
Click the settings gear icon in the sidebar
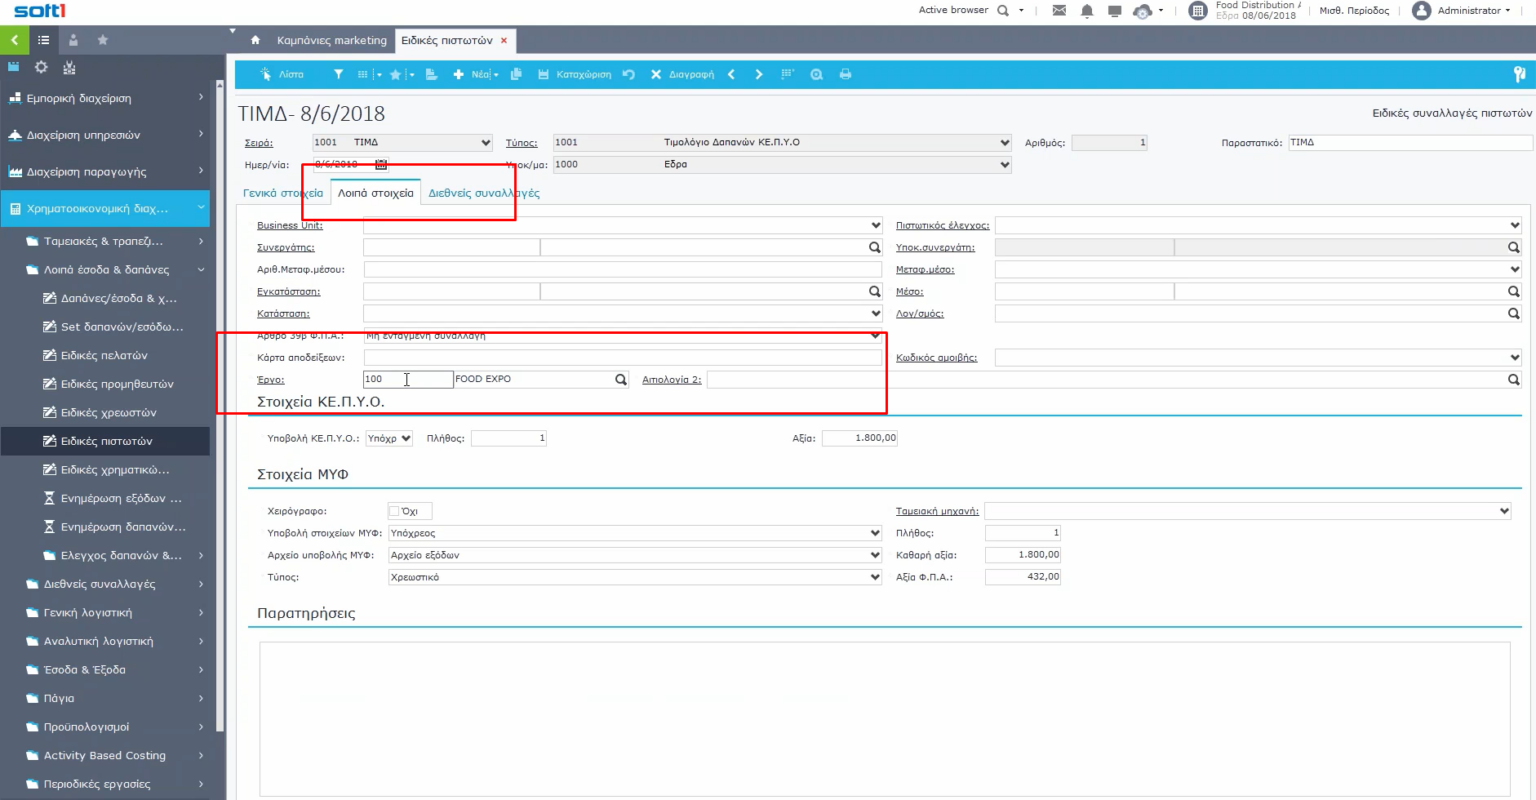41,67
